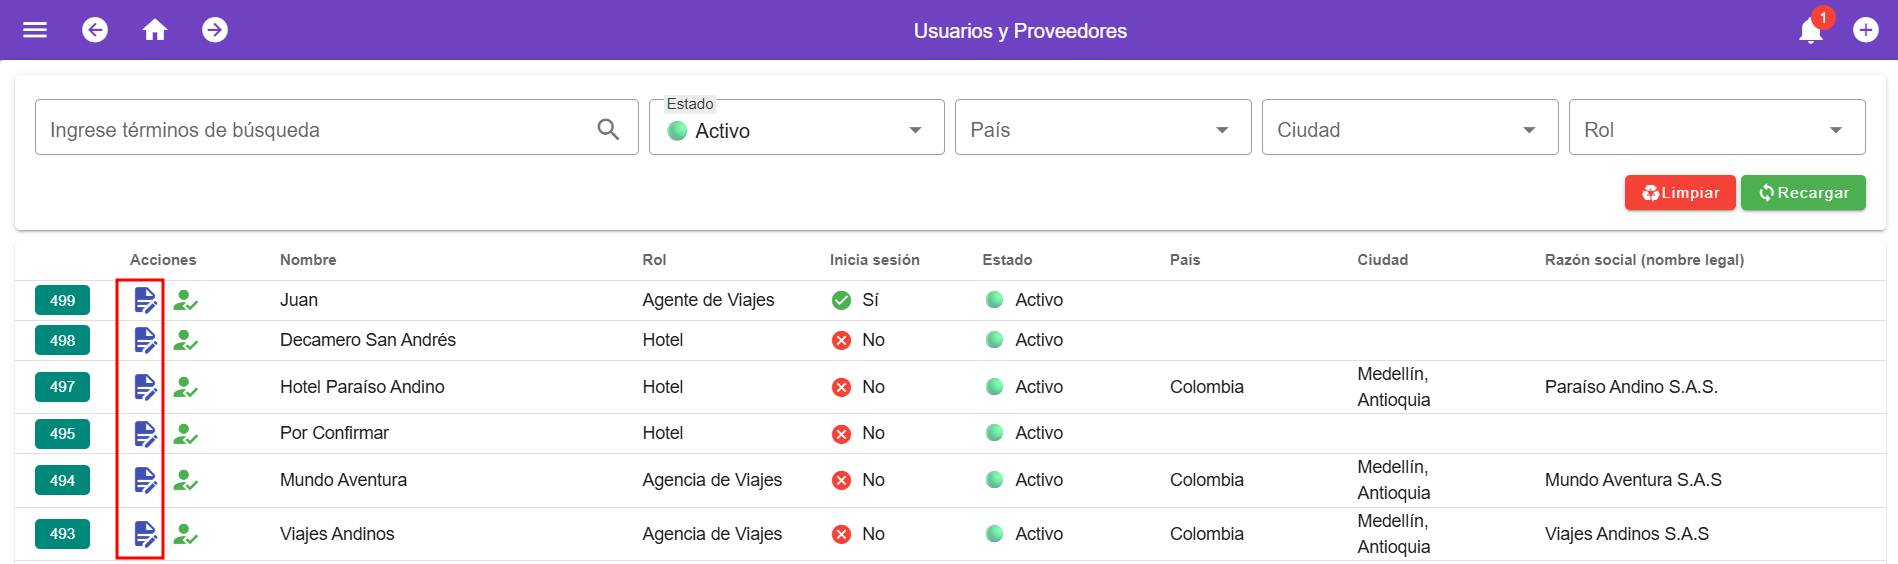1898x564 pixels.
Task: Click user check icon for Viajes Andinos
Action: tap(185, 534)
